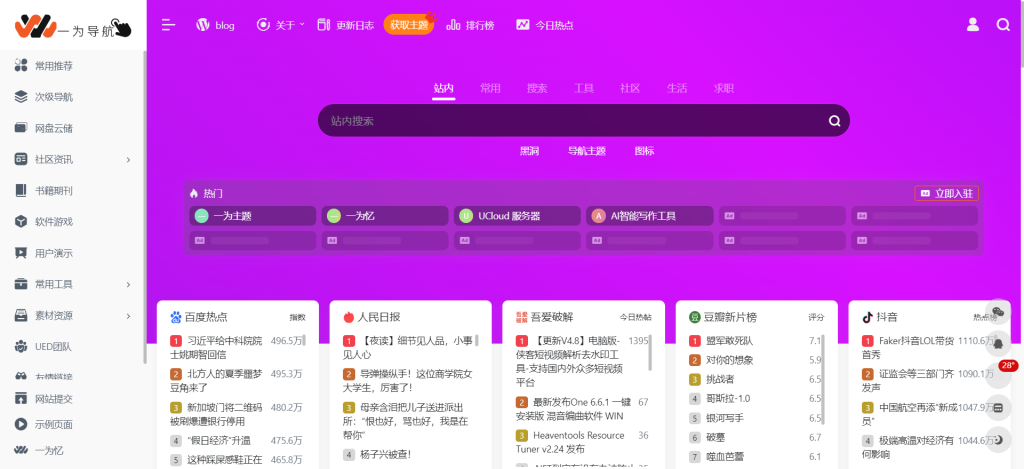Select the 常用 search tab
The image size is (1024, 469).
(490, 88)
